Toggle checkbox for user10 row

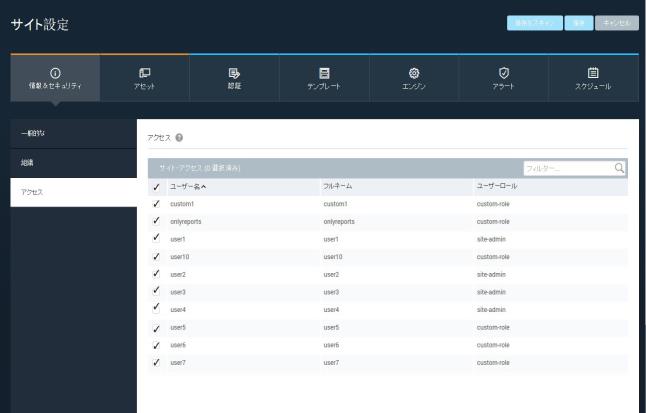pos(154,257)
